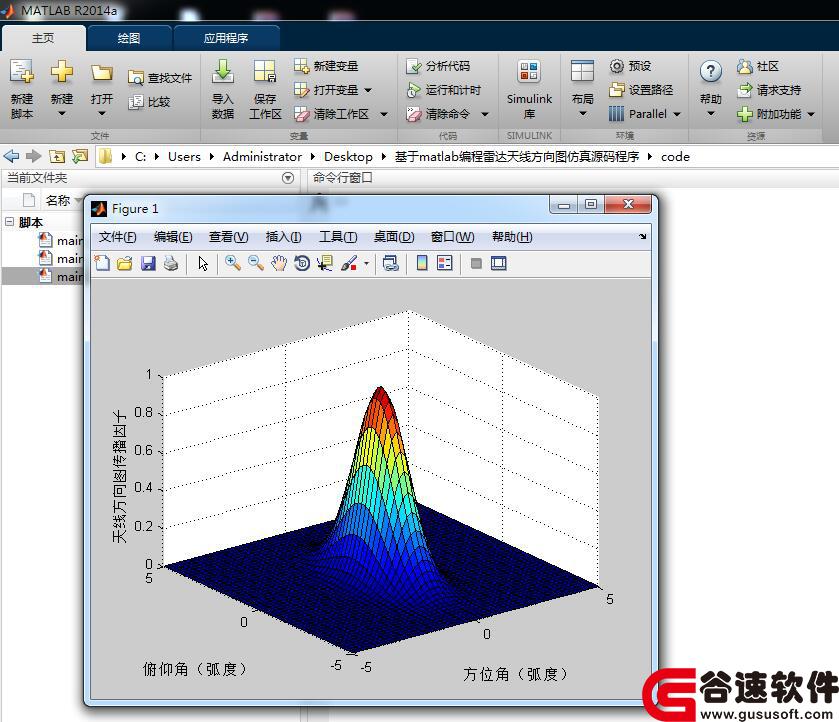
Task: Click Administrator in the folder path
Action: (262, 157)
